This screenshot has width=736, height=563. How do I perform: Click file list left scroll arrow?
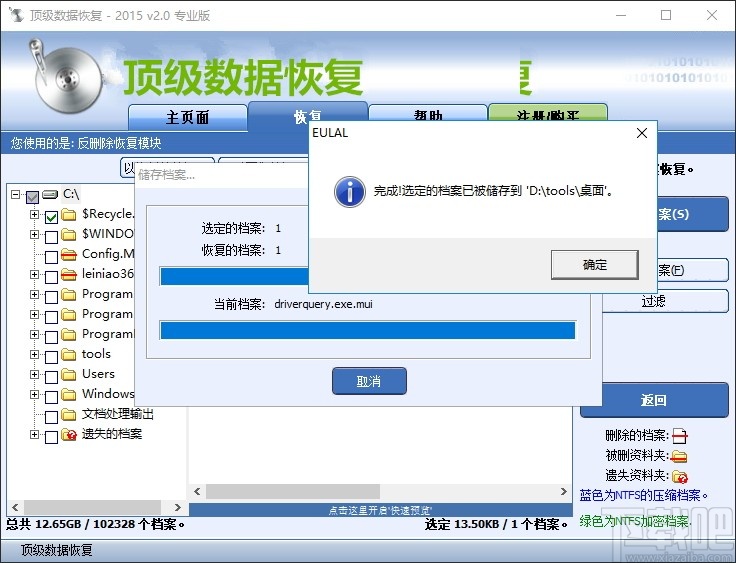tap(197, 492)
